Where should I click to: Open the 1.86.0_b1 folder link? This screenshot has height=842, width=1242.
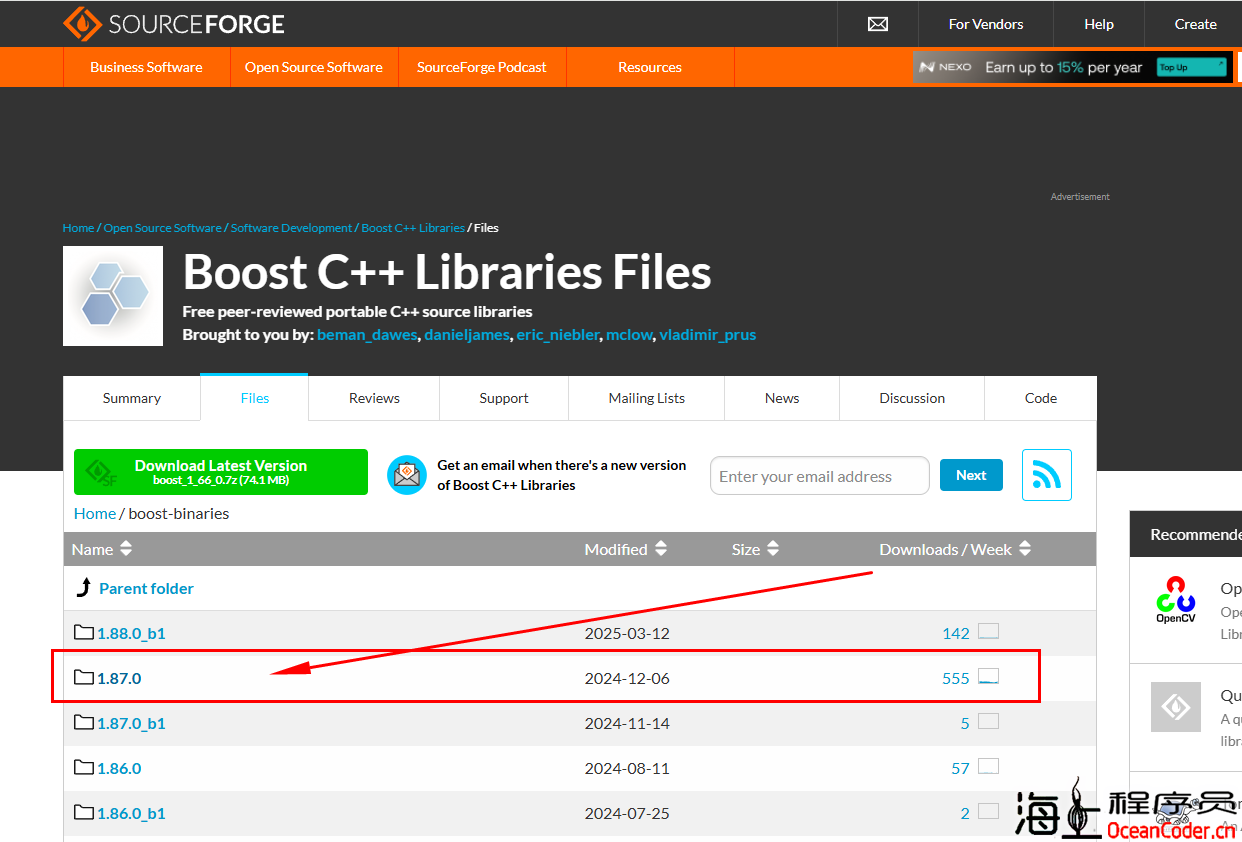pyautogui.click(x=131, y=813)
